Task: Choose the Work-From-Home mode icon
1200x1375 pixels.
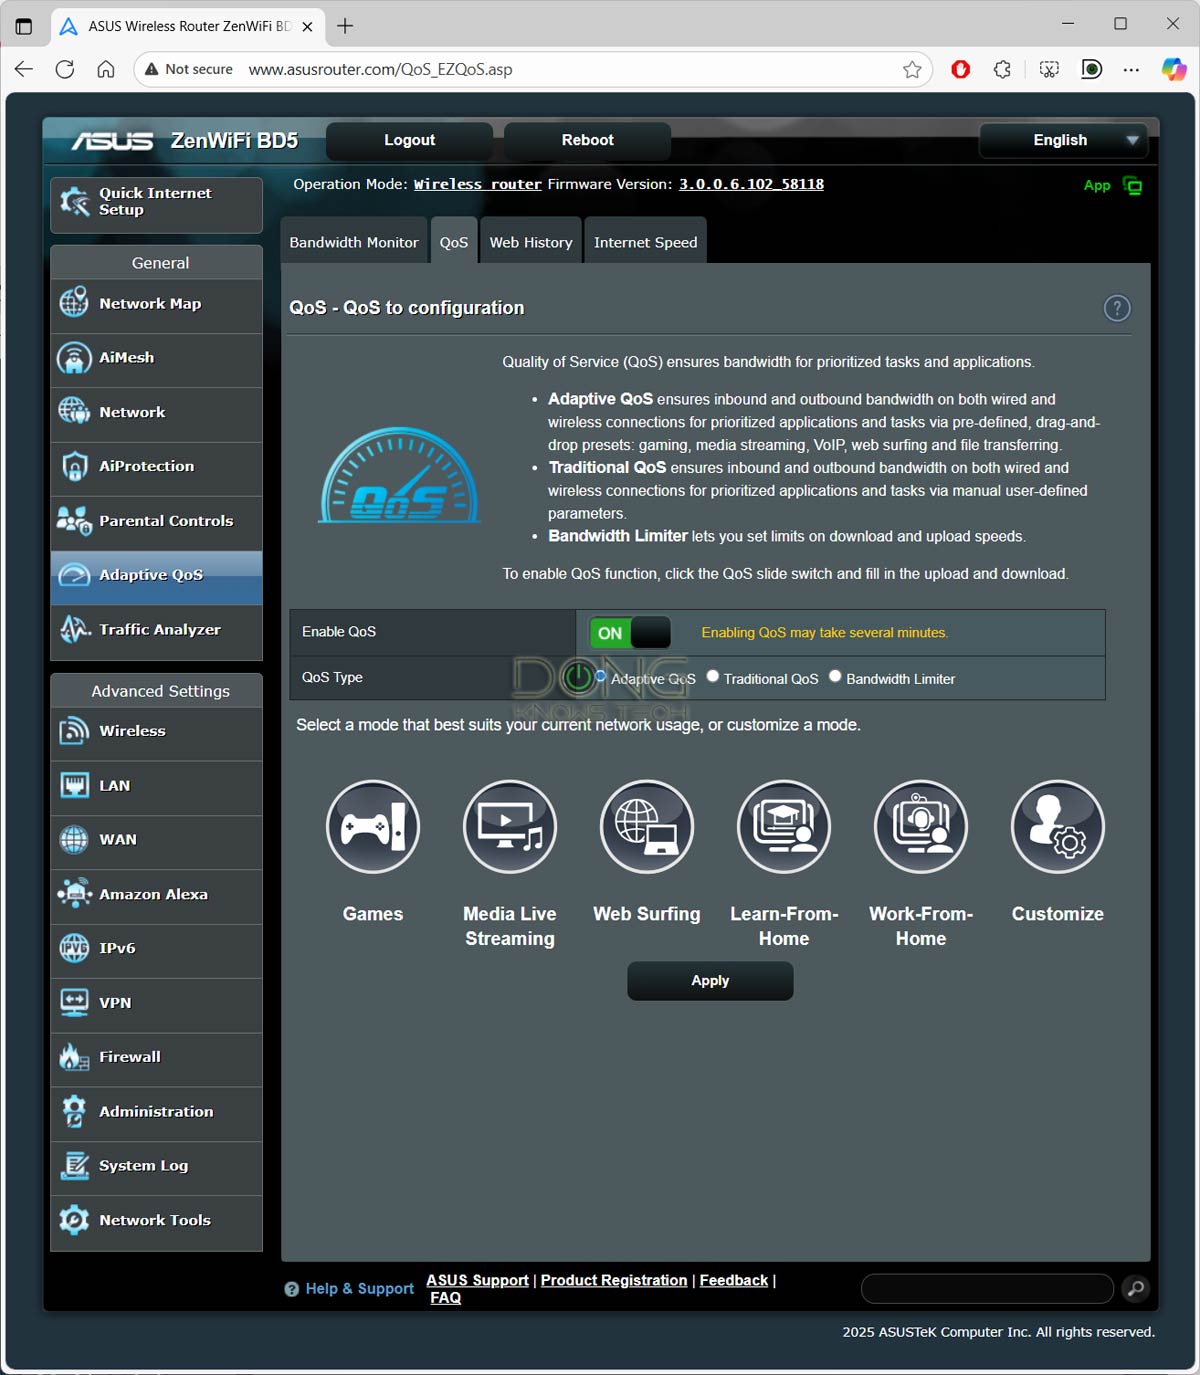Action: click(921, 827)
